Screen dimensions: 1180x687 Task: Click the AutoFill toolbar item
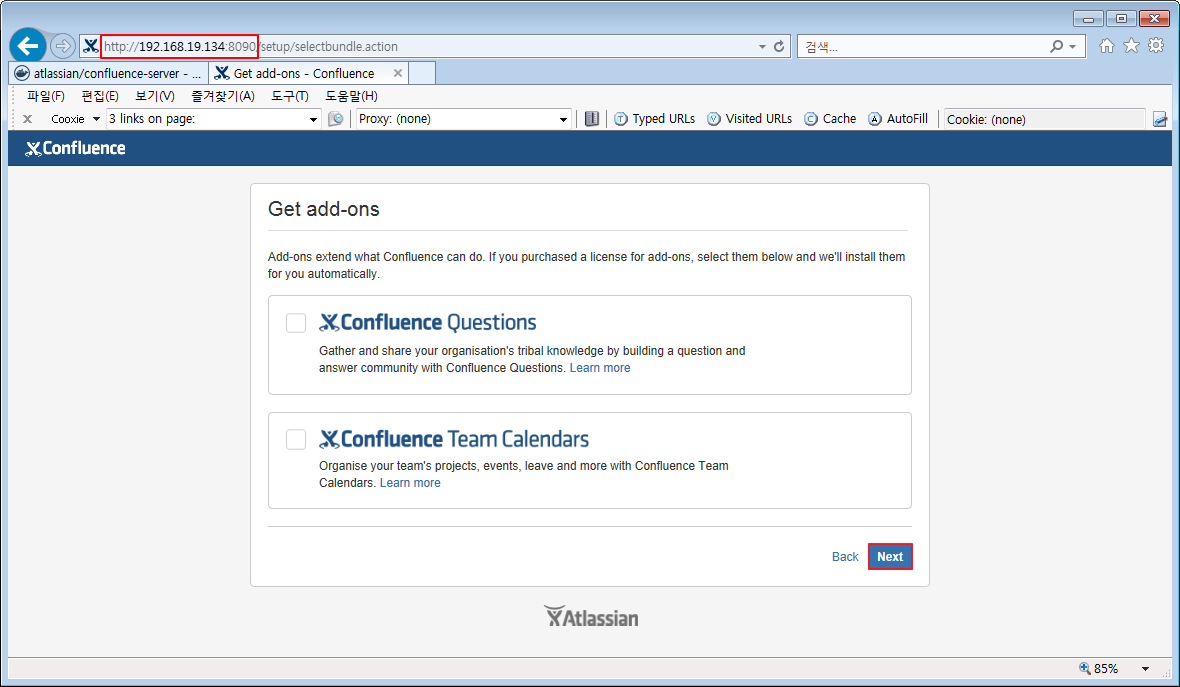pos(897,119)
